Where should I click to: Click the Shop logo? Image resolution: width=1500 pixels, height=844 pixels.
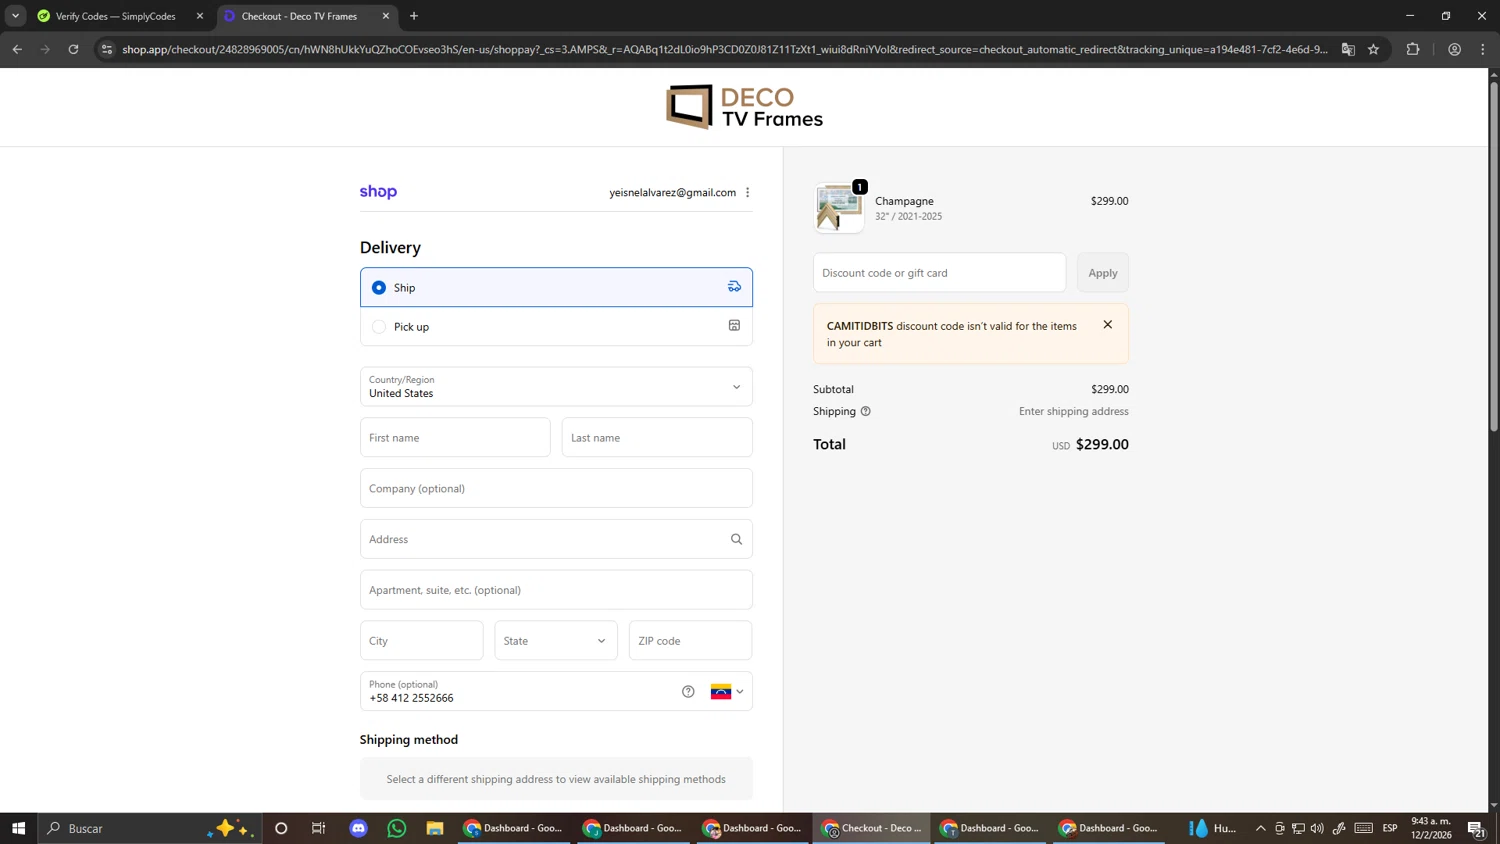pos(378,192)
